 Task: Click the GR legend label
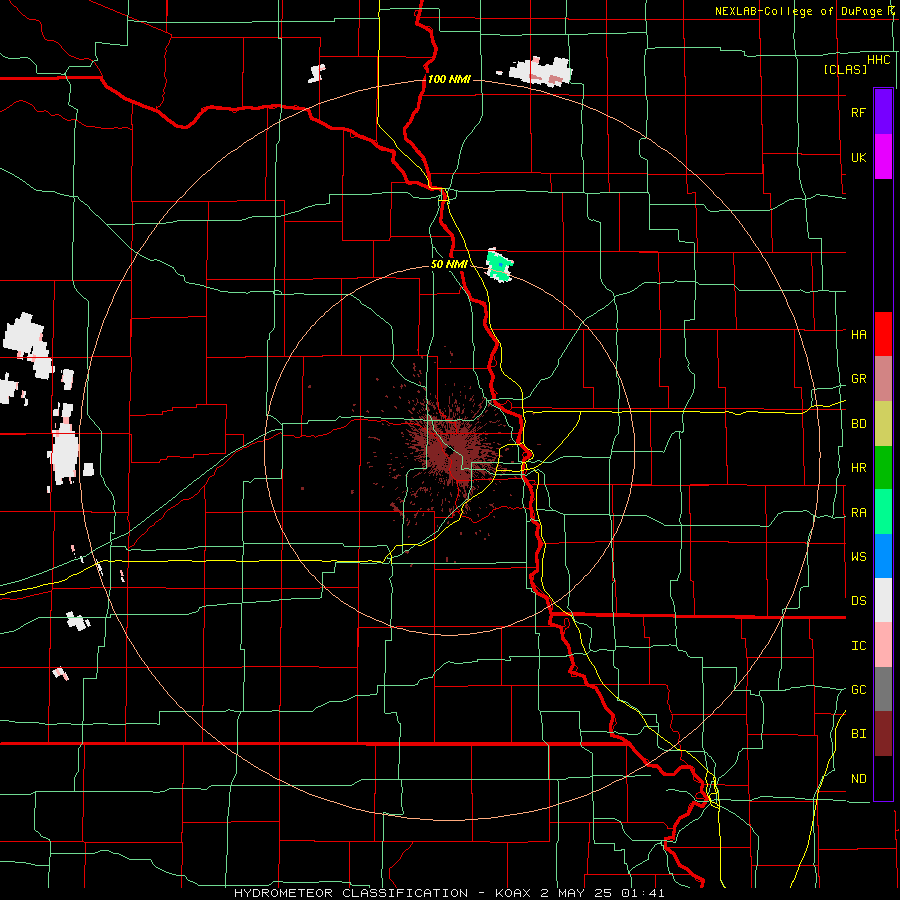(858, 379)
